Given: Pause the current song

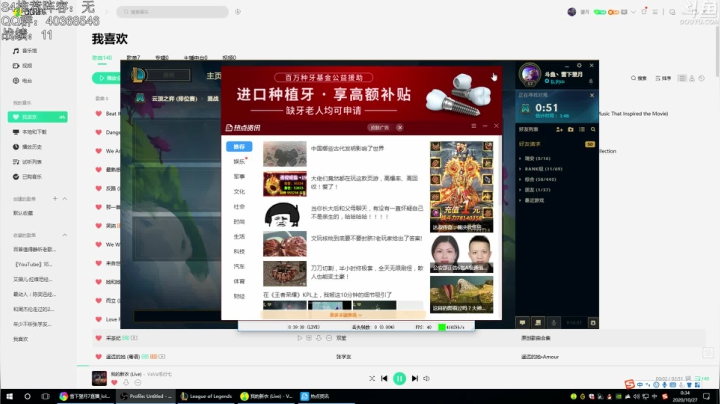Looking at the screenshot, I should [x=399, y=378].
